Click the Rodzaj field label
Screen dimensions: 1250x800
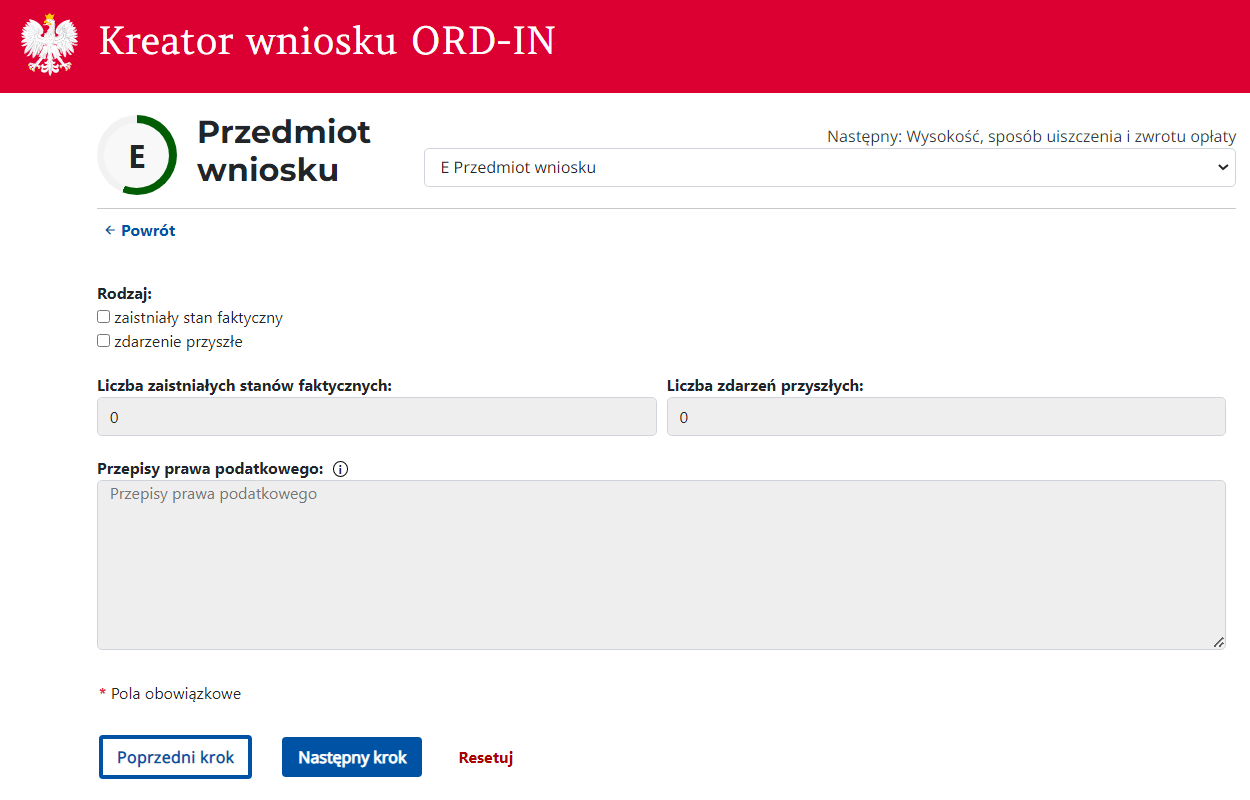click(124, 294)
